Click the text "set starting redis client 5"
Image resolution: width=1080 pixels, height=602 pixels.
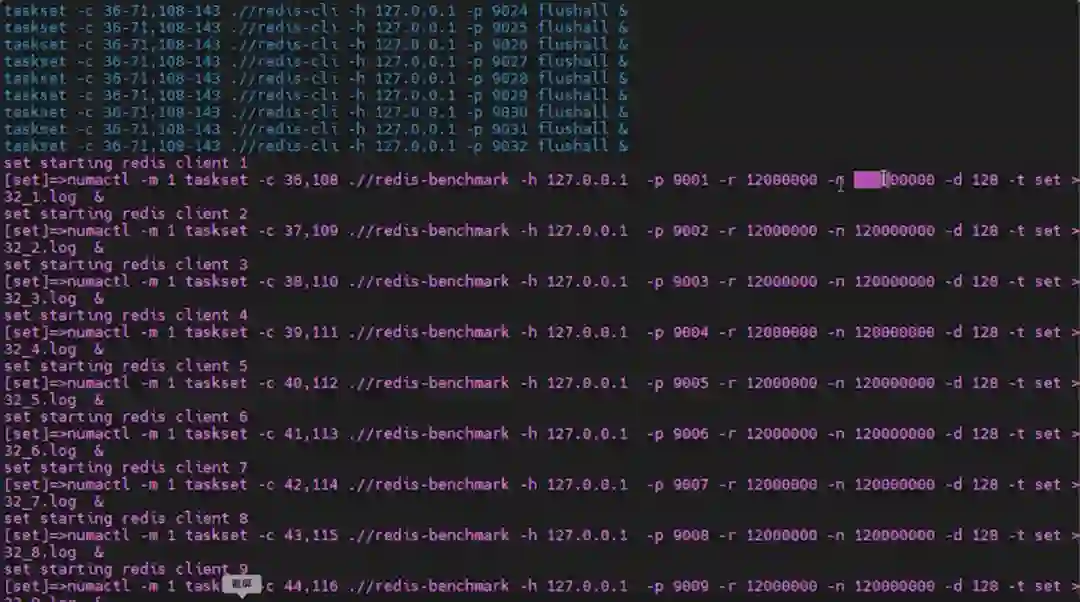coord(125,366)
